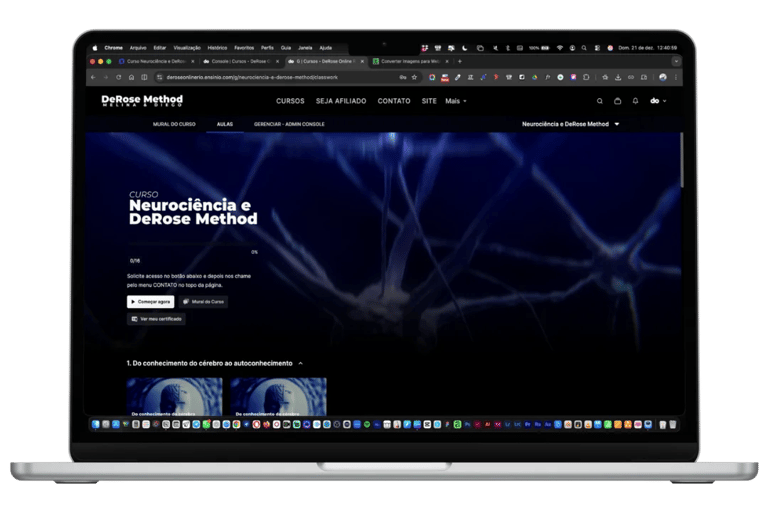This screenshot has width=768, height=512.
Task: Click the pen-shaped extension icon in toolbar
Action: click(457, 77)
